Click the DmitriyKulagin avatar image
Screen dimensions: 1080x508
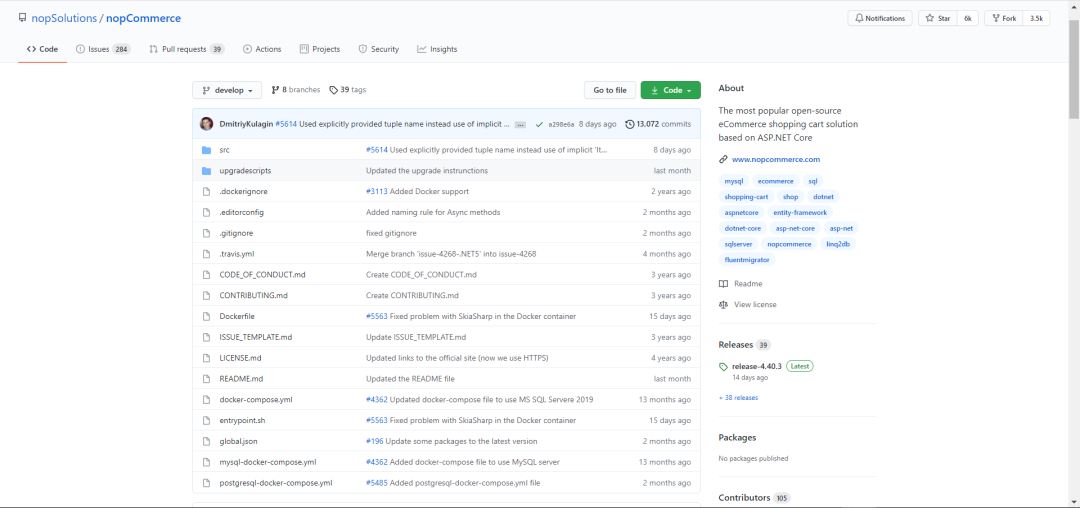pos(207,124)
